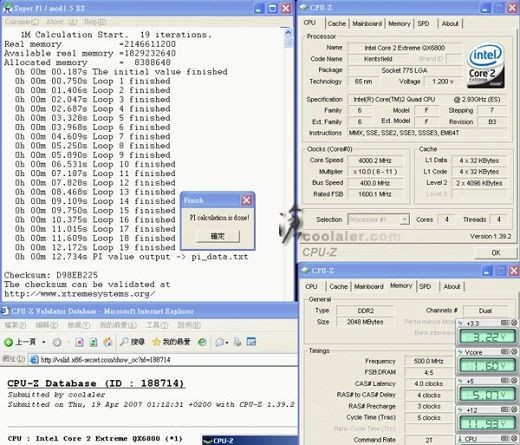Open the About tab in the lower CPU-Z window
Image resolution: width=520 pixels, height=445 pixels.
(x=452, y=287)
